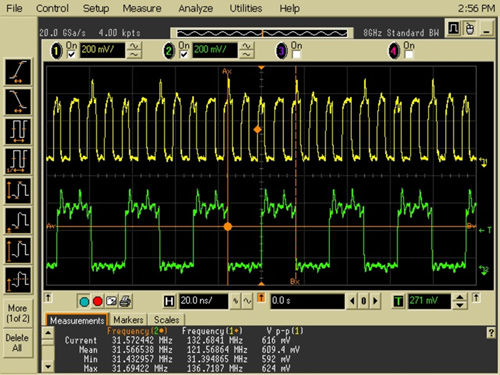The image size is (500, 375).
Task: Switch to the Scales tab
Action: pos(166,320)
